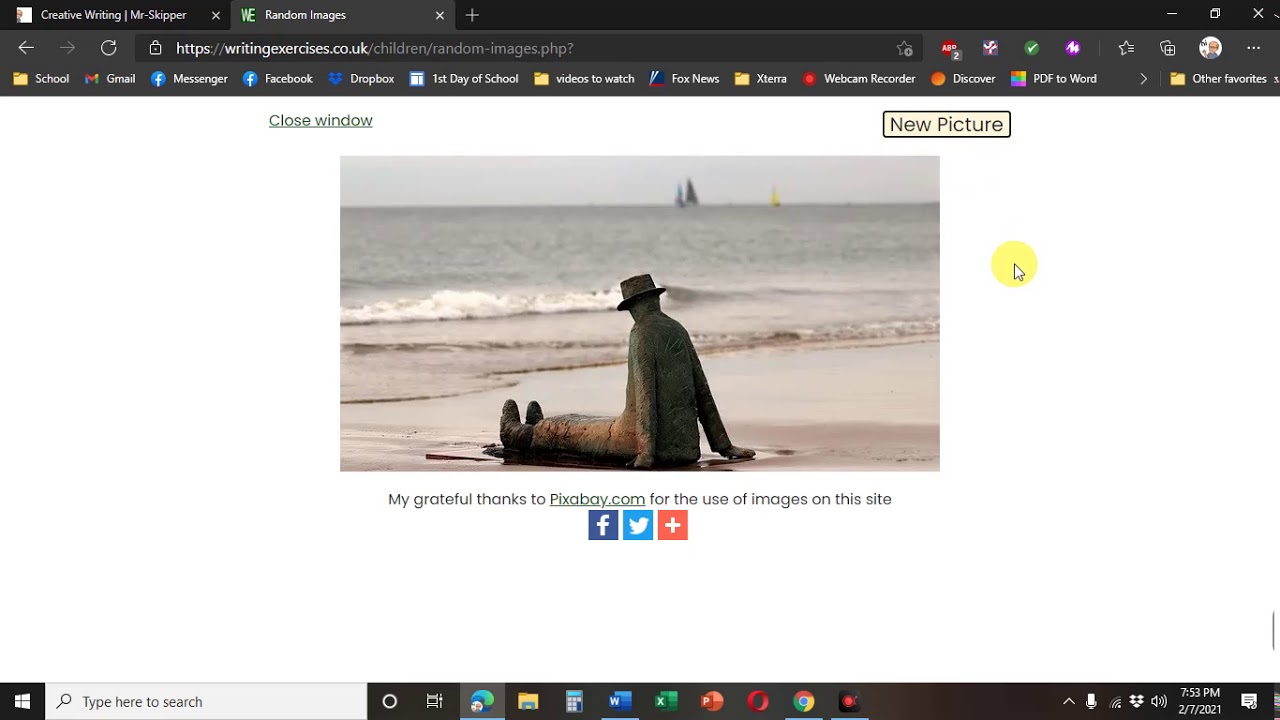Open the Dropbox tray icon
This screenshot has height=720, width=1280.
tap(1137, 701)
